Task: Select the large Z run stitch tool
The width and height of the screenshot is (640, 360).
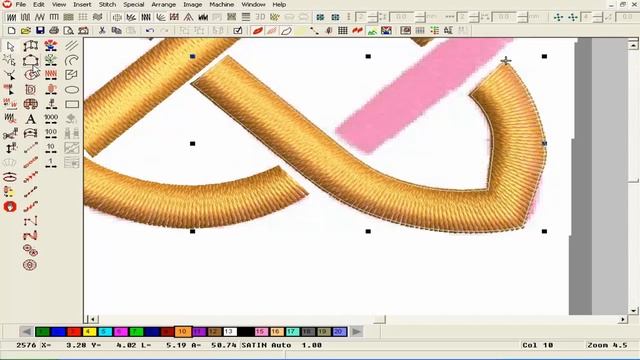Action: coord(31,236)
